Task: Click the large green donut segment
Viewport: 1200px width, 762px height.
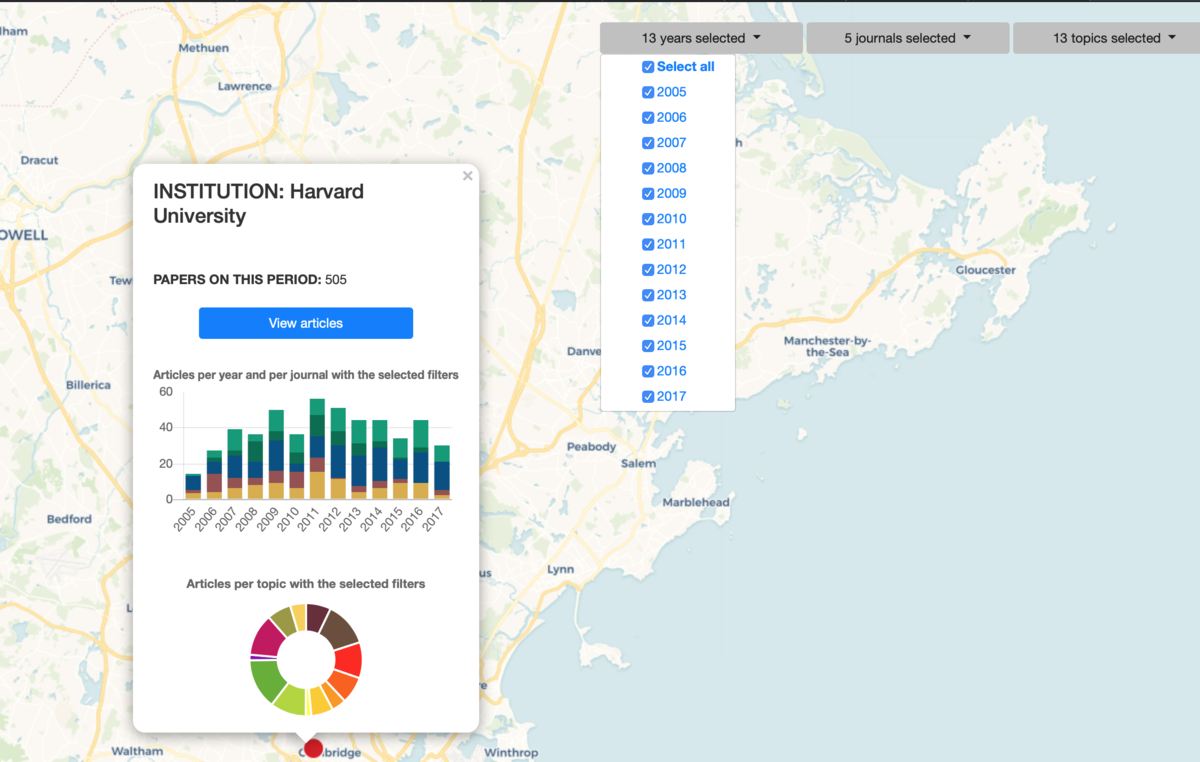Action: tap(268, 681)
